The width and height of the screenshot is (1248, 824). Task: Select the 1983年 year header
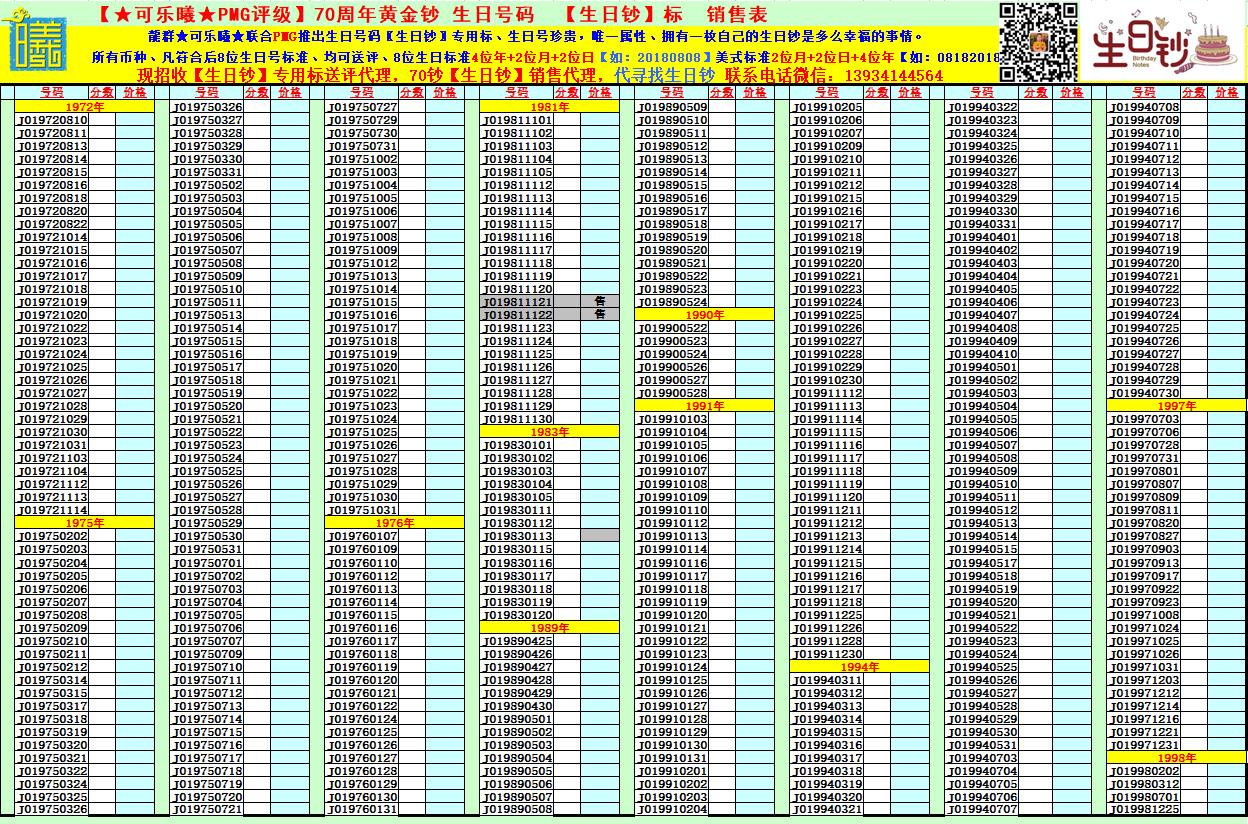coord(550,432)
